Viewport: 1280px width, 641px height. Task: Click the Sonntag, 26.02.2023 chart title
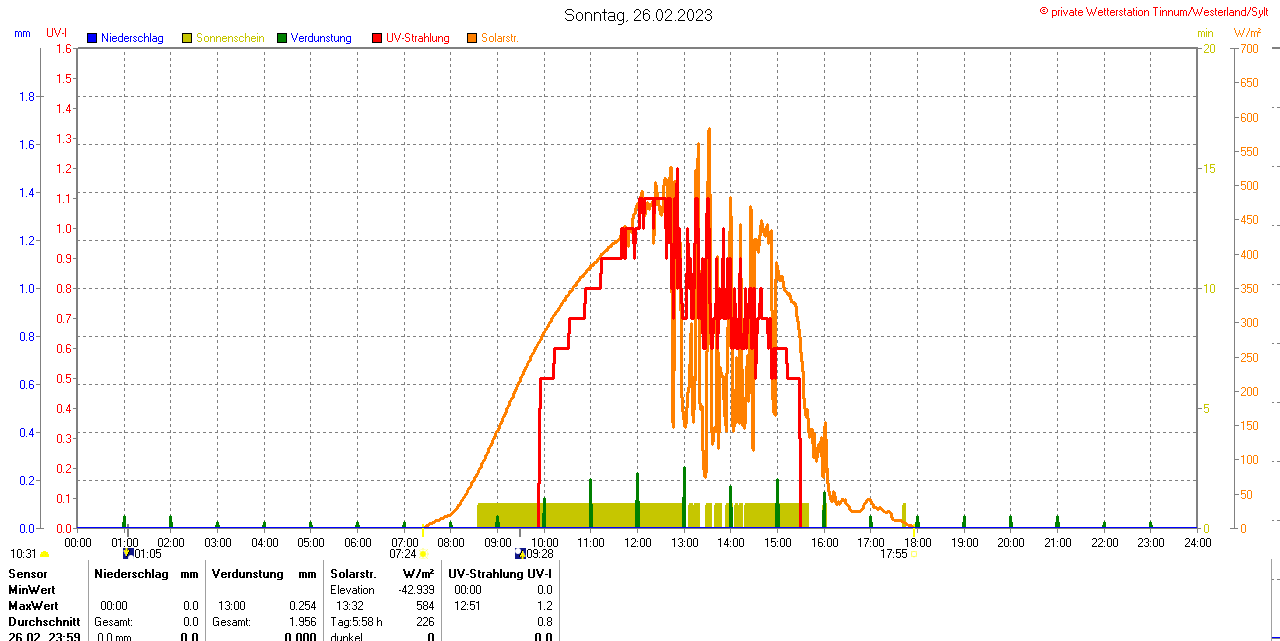click(x=639, y=15)
